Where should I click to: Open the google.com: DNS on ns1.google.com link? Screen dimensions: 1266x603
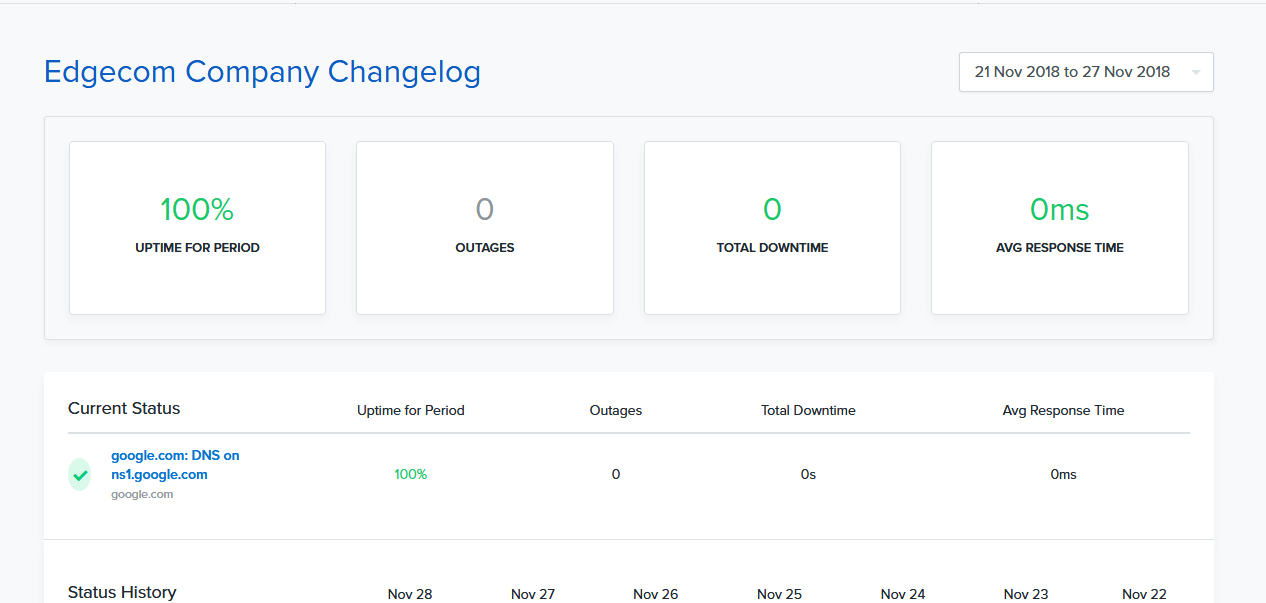click(x=175, y=465)
